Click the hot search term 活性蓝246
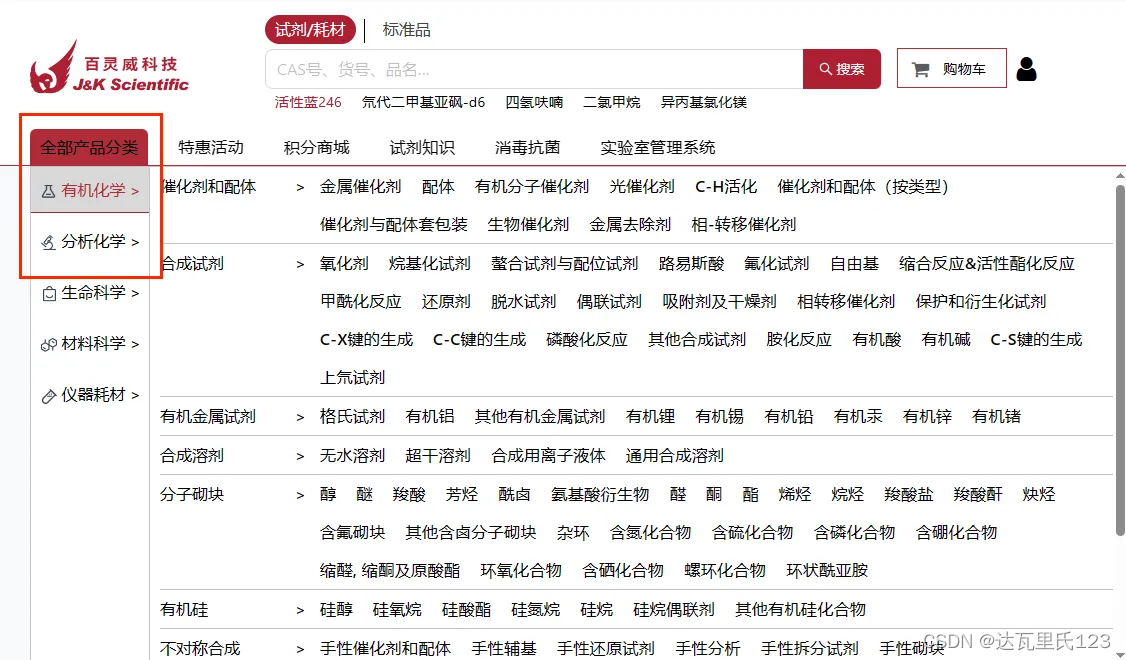 (308, 102)
